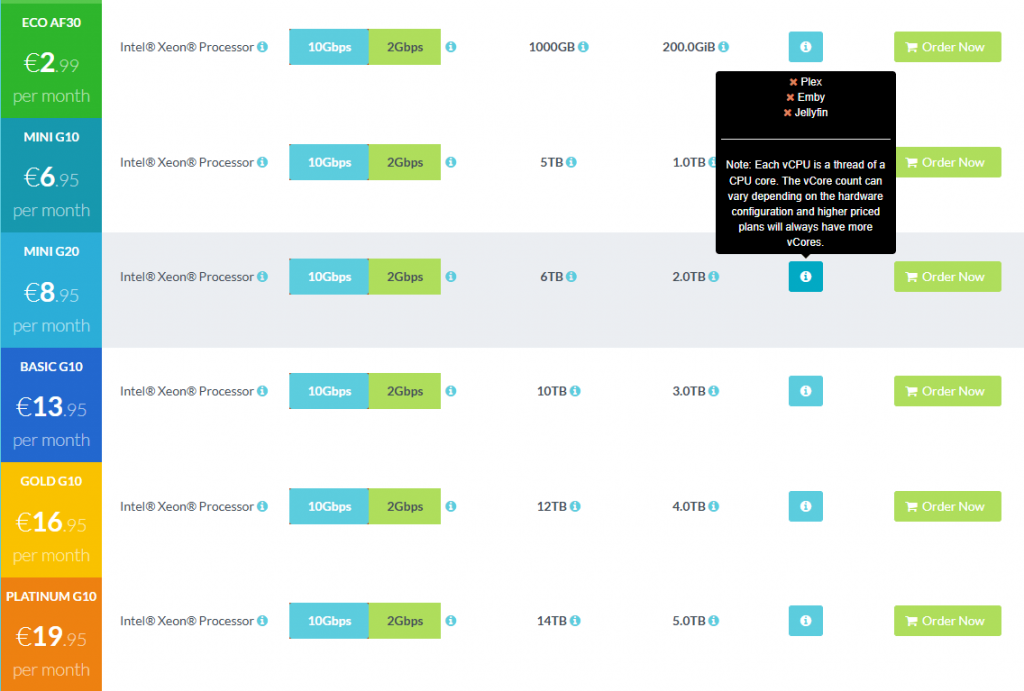Click the Emby entry in the tooltip
Image resolution: width=1024 pixels, height=691 pixels.
click(805, 97)
